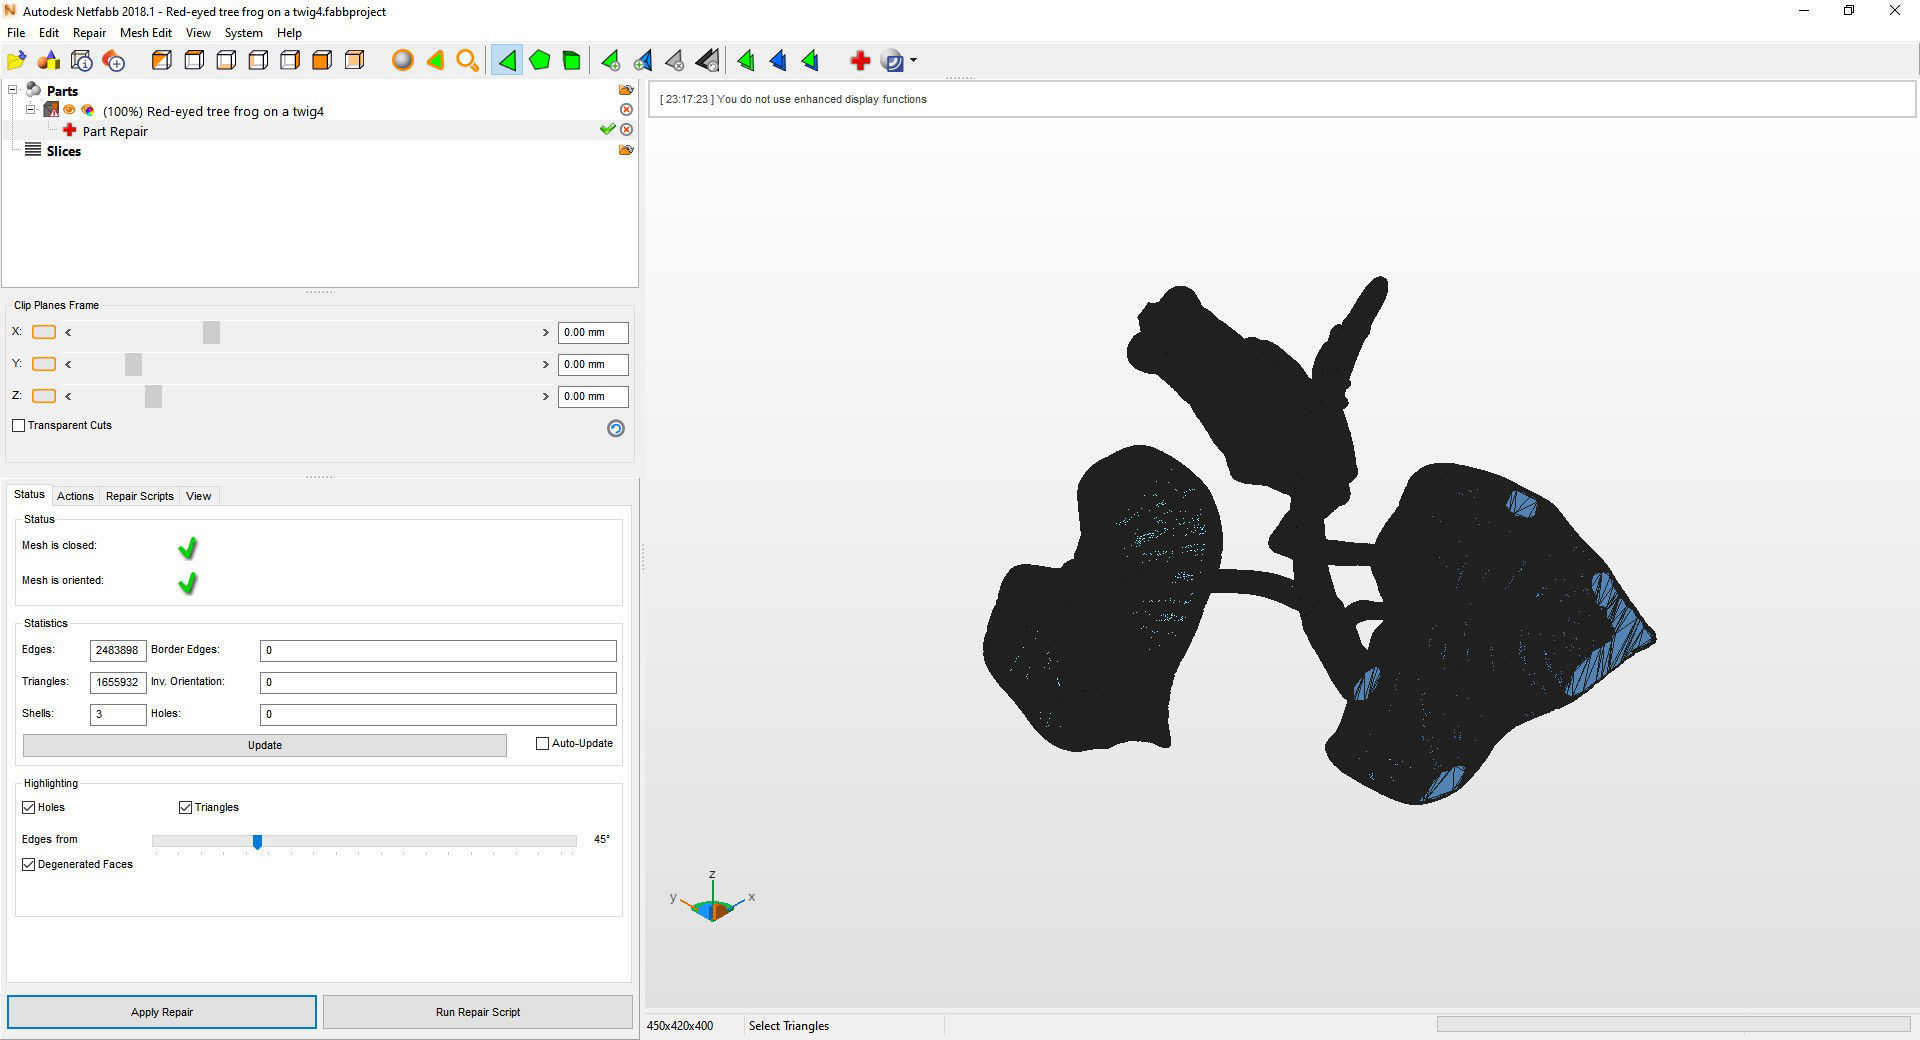Cancel Part Repair with the red X icon
The width and height of the screenshot is (1920, 1040).
[626, 130]
